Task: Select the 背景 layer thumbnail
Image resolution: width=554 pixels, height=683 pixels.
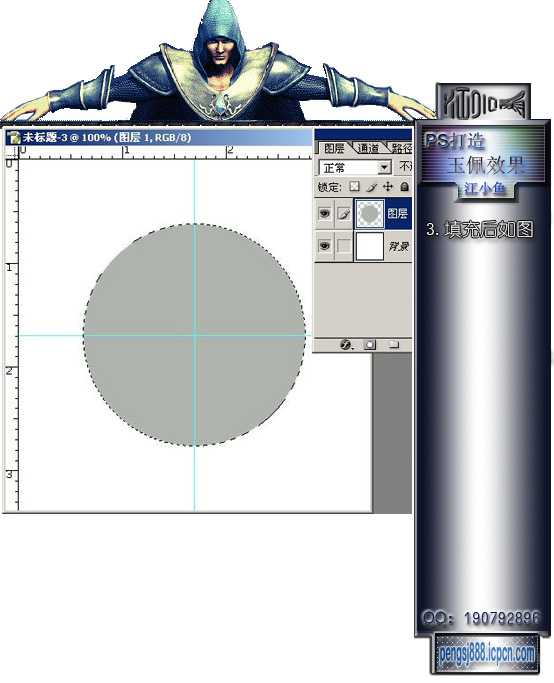Action: (369, 246)
